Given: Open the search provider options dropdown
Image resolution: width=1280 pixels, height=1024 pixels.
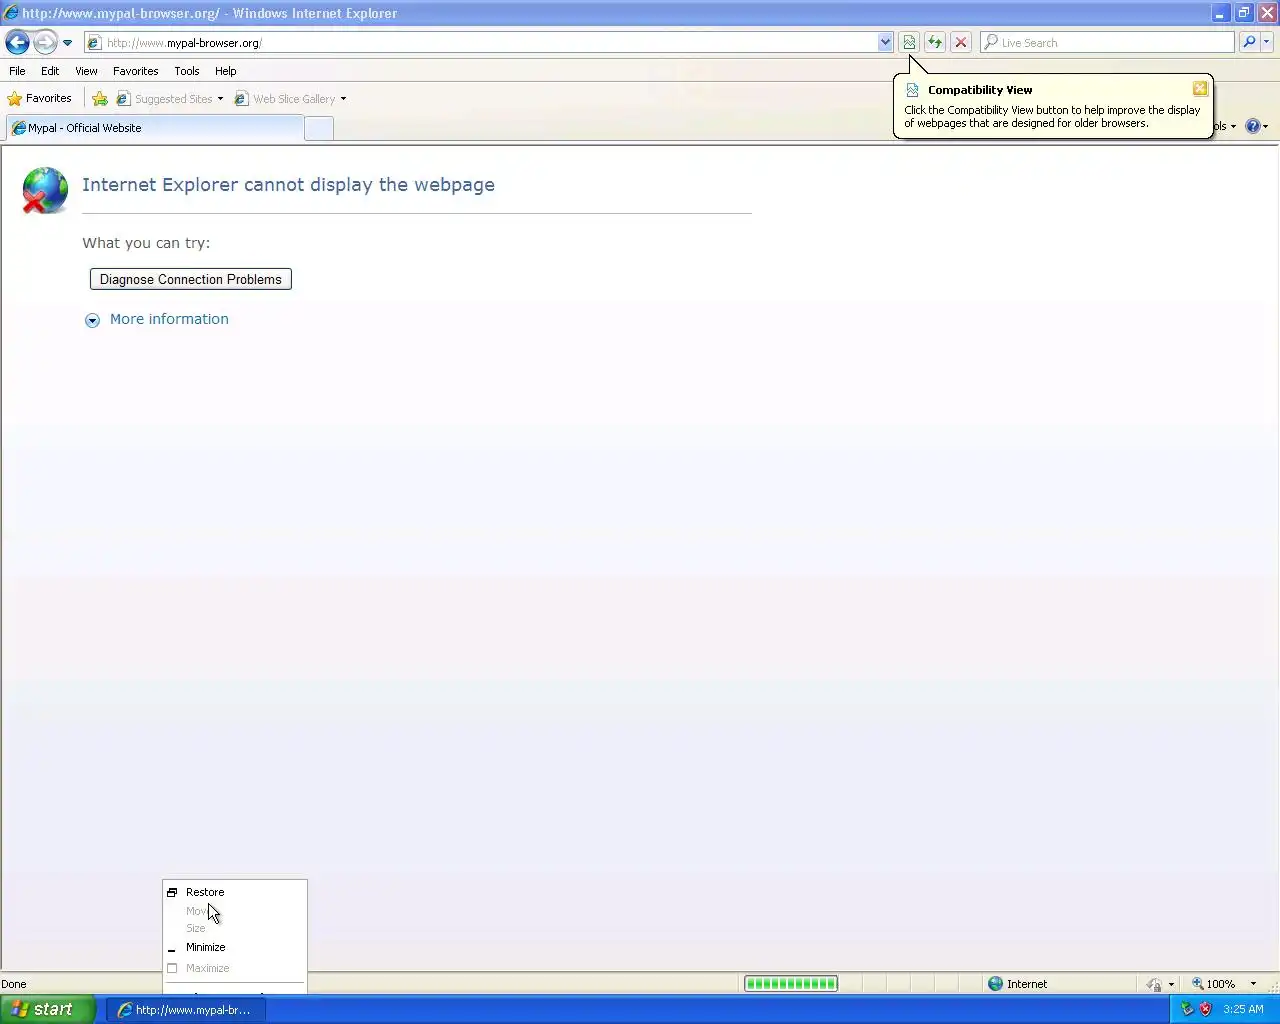Looking at the screenshot, I should click(1267, 42).
